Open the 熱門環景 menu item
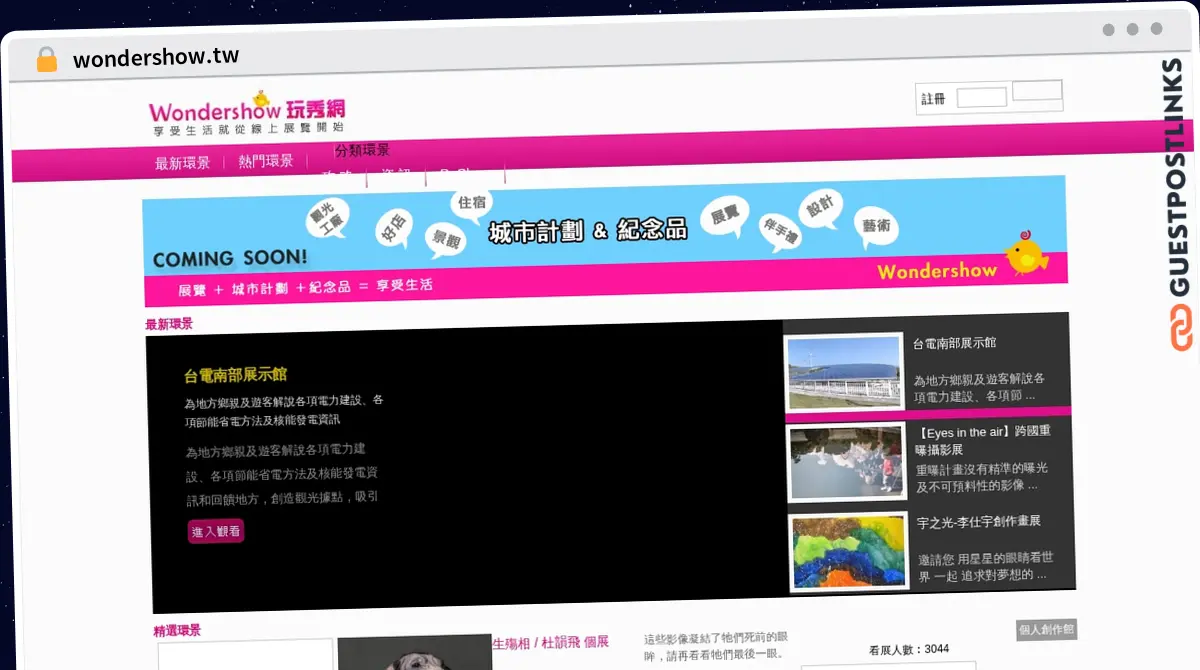Viewport: 1200px width, 670px height. [x=266, y=161]
